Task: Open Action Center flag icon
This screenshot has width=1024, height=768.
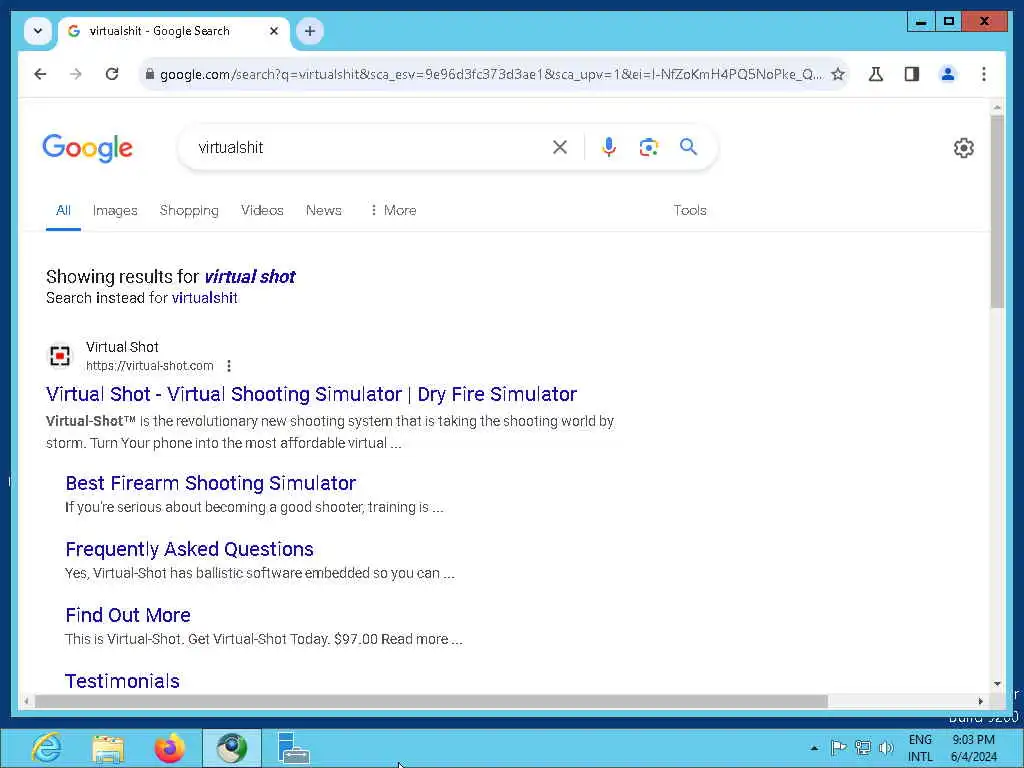Action: pyautogui.click(x=839, y=748)
